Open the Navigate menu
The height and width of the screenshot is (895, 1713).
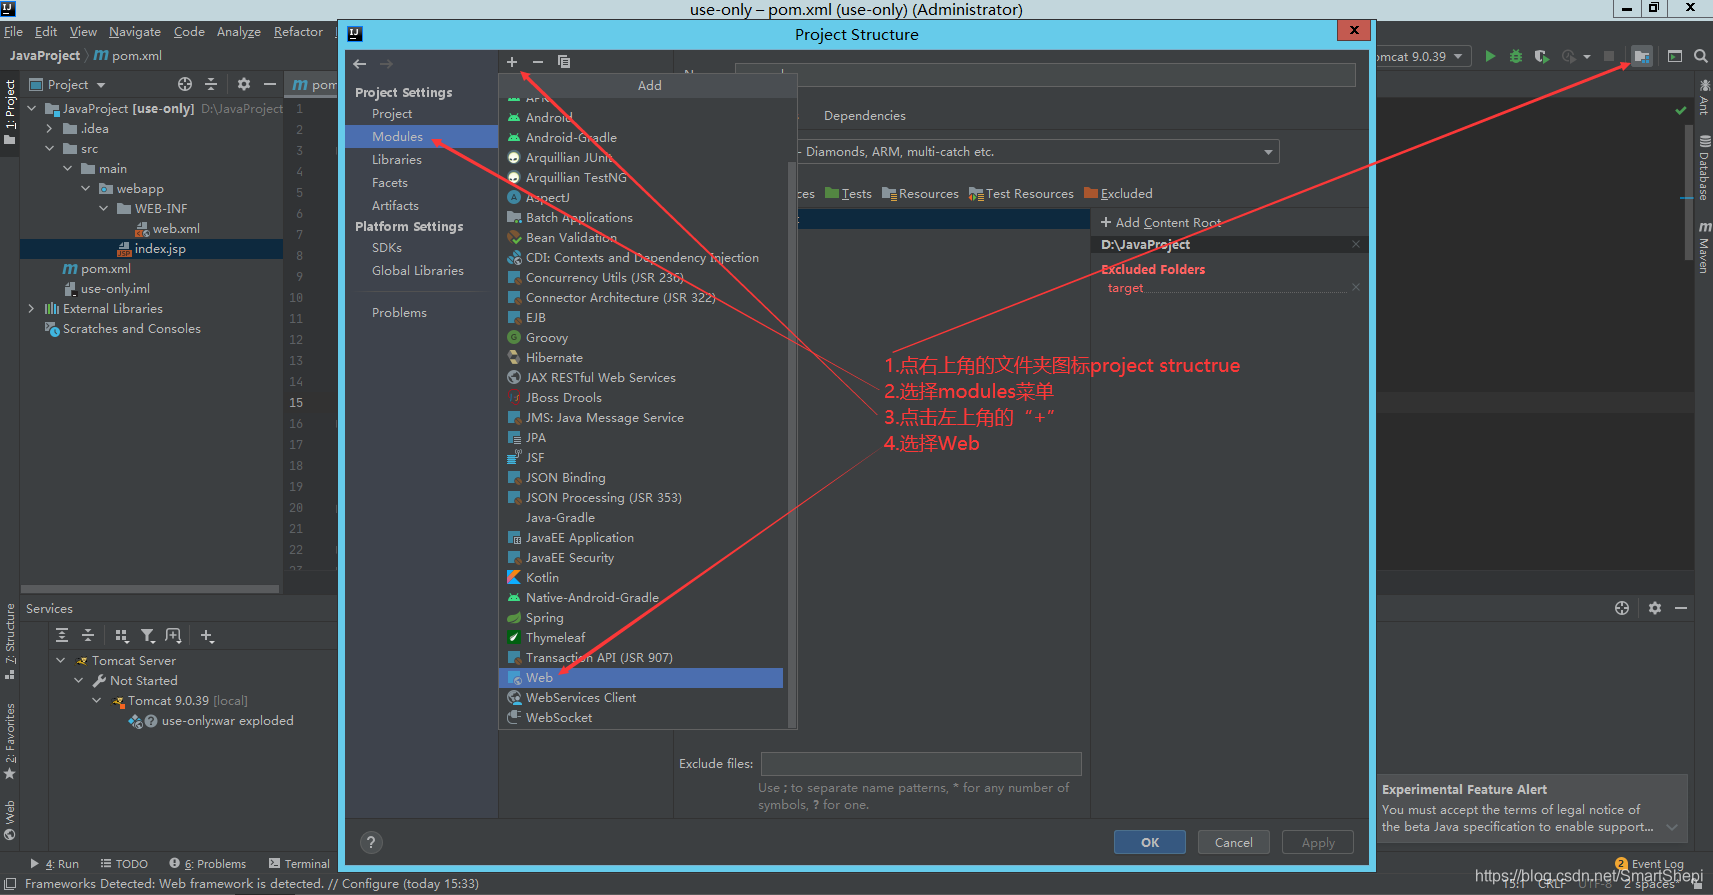pyautogui.click(x=135, y=32)
